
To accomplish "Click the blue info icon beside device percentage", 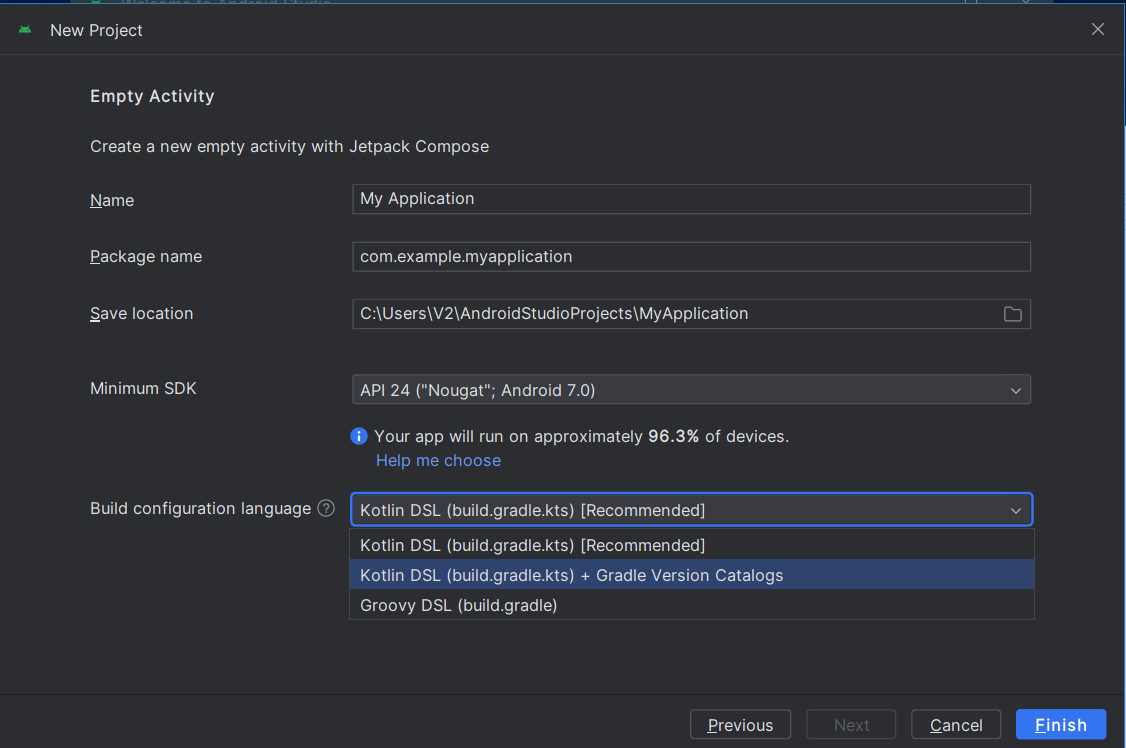I will [x=359, y=436].
